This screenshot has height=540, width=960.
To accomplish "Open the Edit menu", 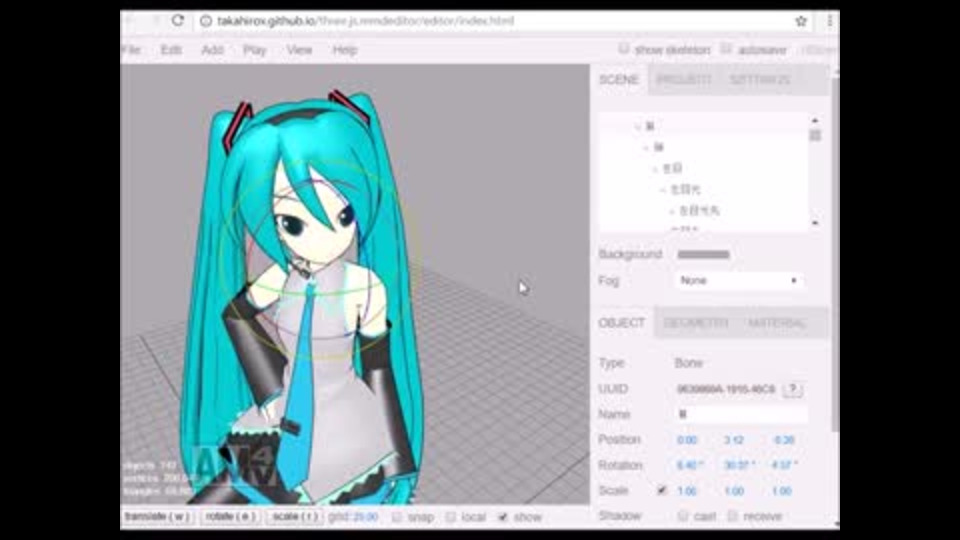I will [171, 50].
